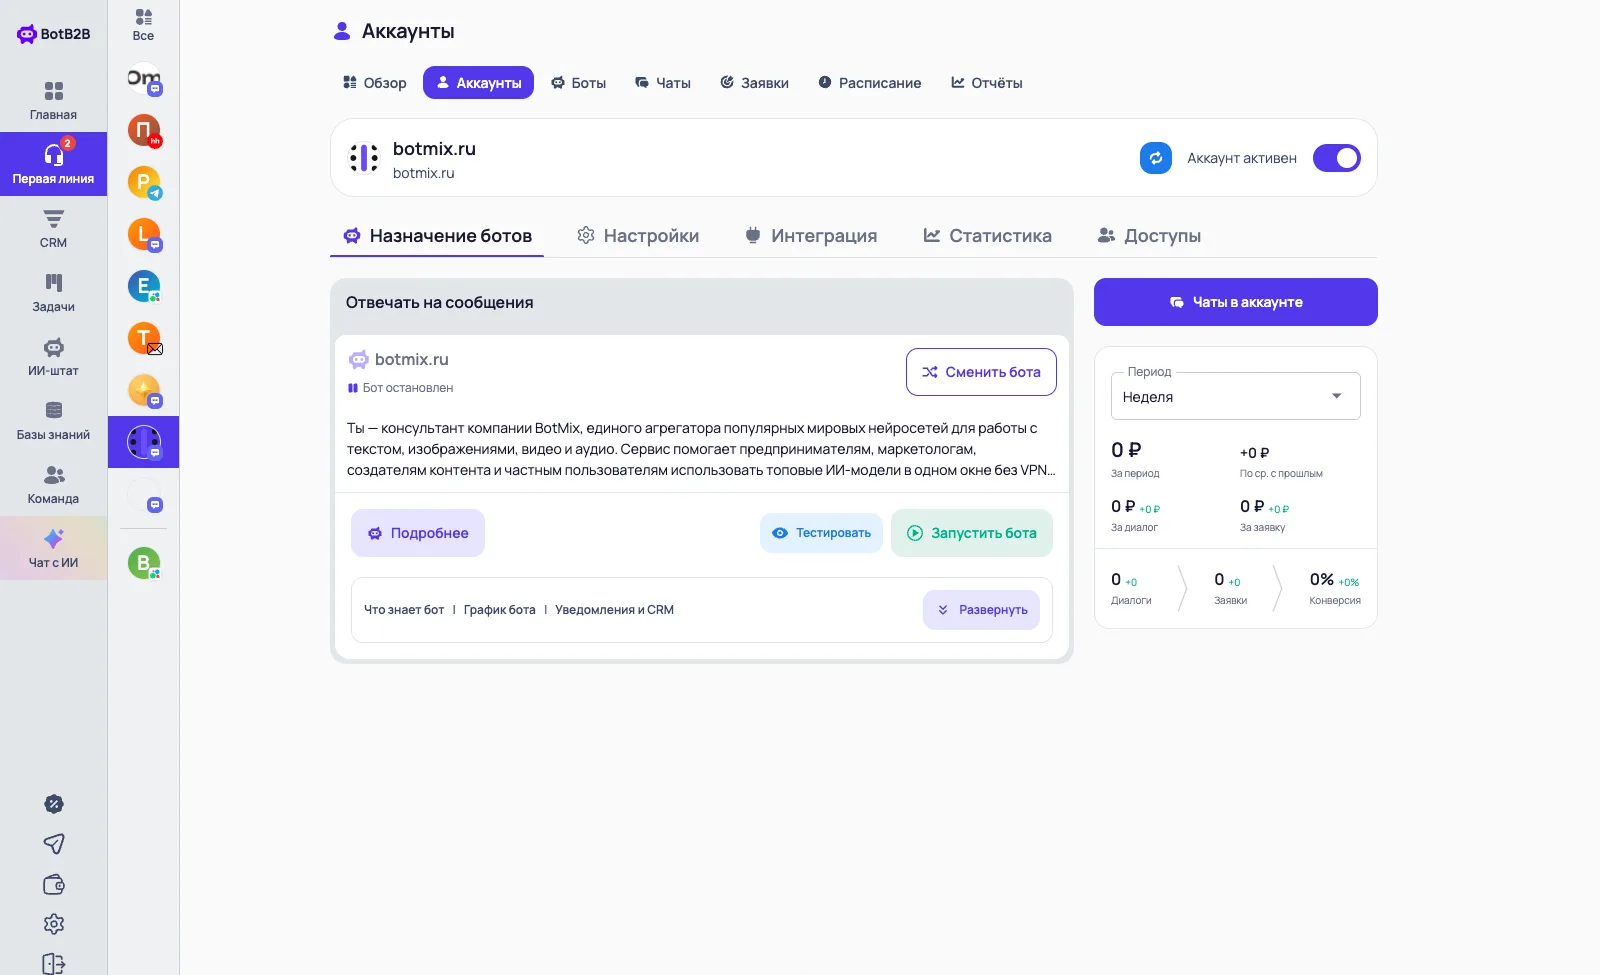Go to the Расписание tab
The image size is (1600, 975).
pyautogui.click(x=870, y=83)
